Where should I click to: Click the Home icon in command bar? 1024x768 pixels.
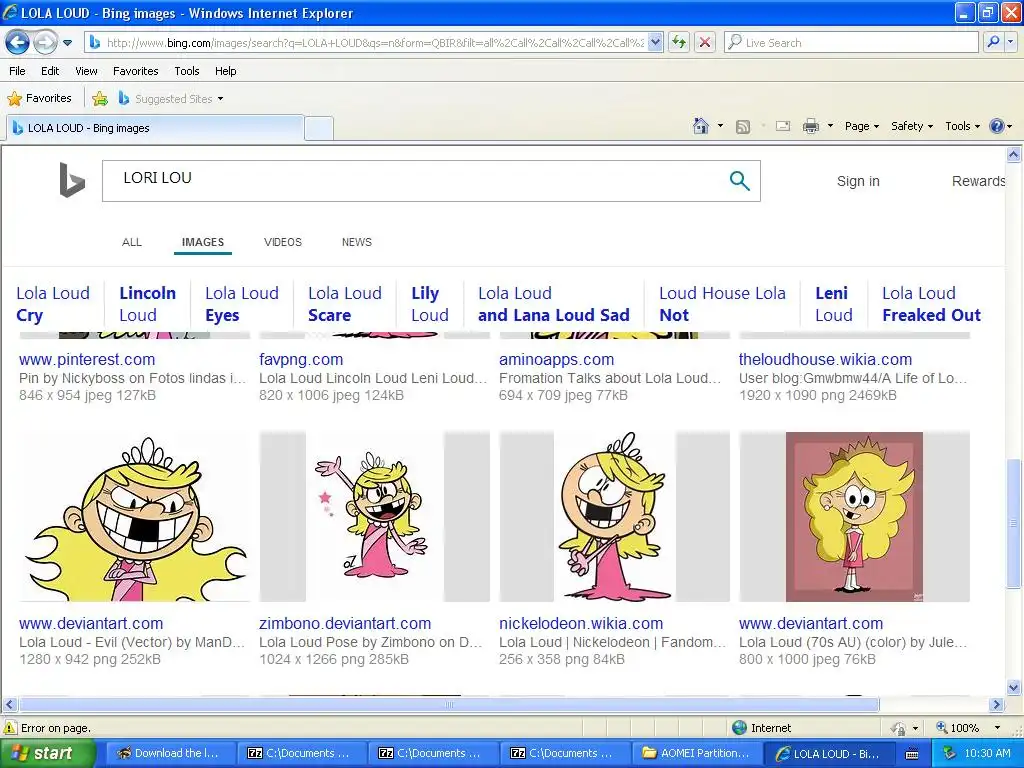click(701, 126)
